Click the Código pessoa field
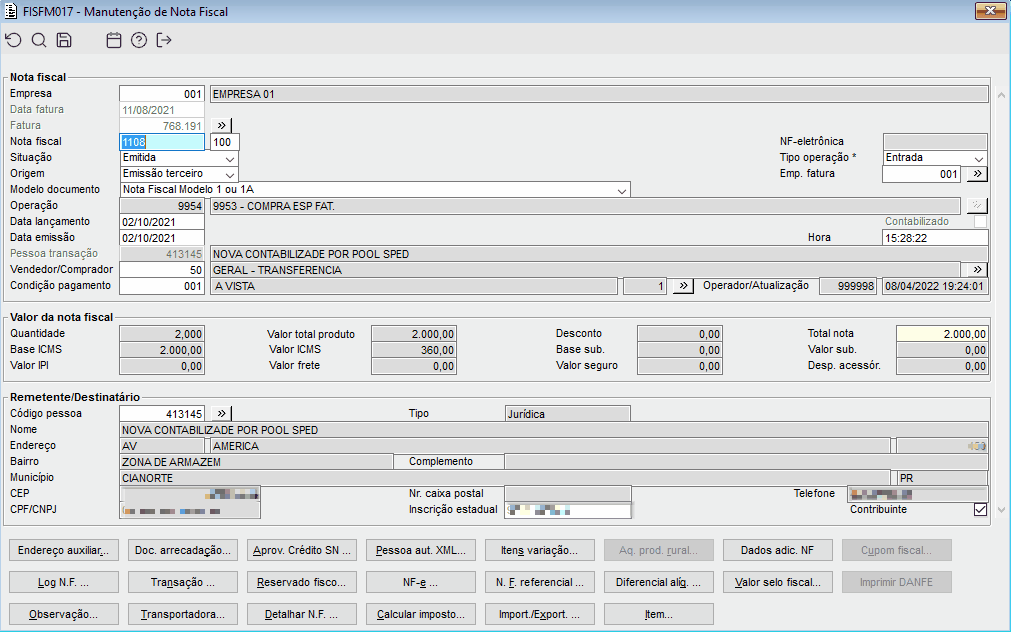The height and width of the screenshot is (632, 1011). [x=162, y=414]
